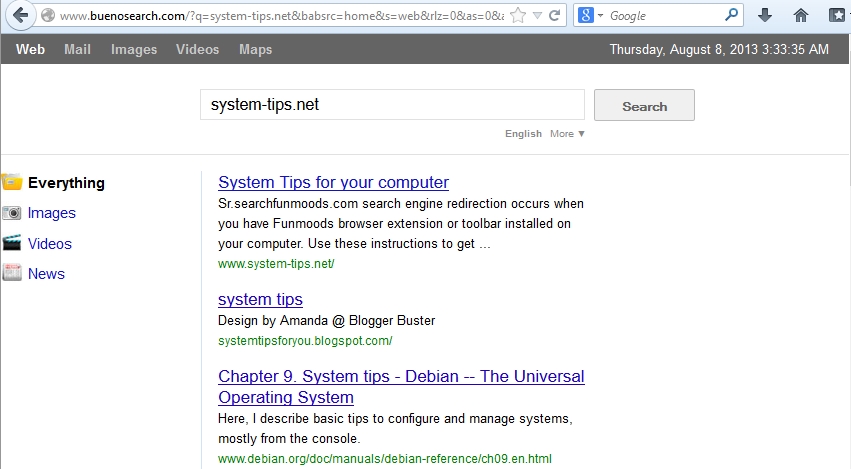Click the Everything folder icon
Image resolution: width=851 pixels, height=469 pixels.
12,182
